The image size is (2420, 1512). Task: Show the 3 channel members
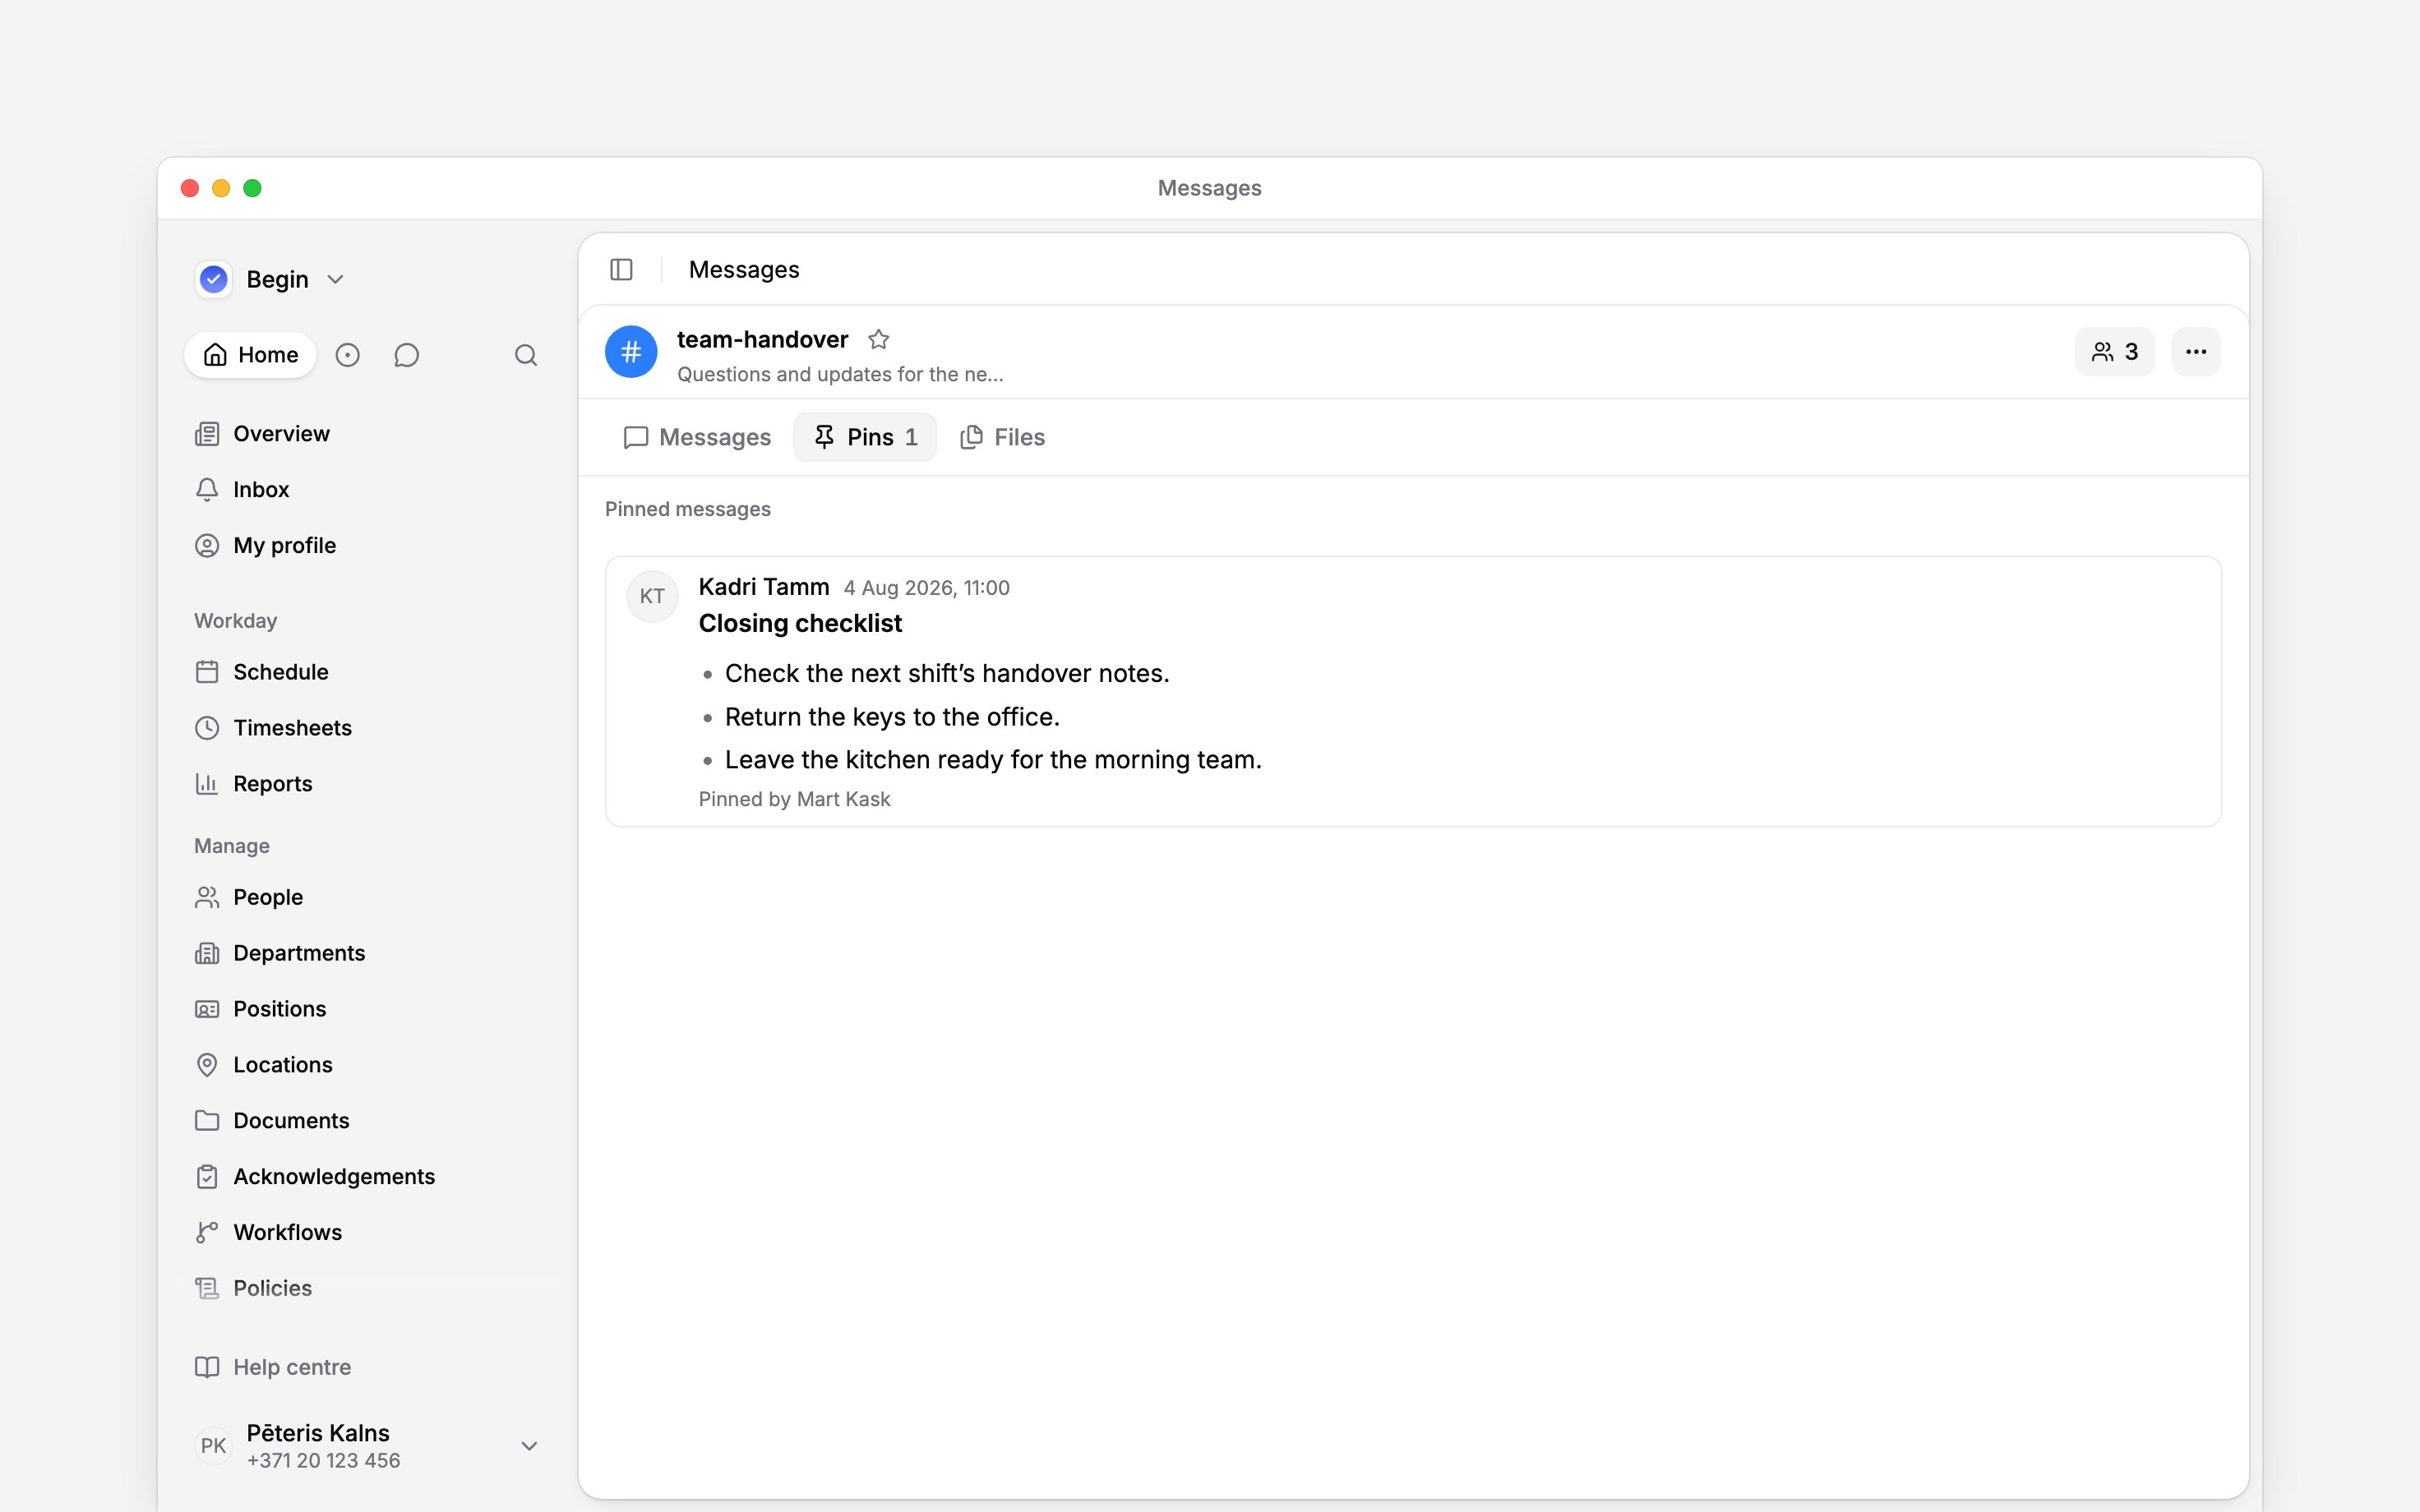click(2114, 352)
